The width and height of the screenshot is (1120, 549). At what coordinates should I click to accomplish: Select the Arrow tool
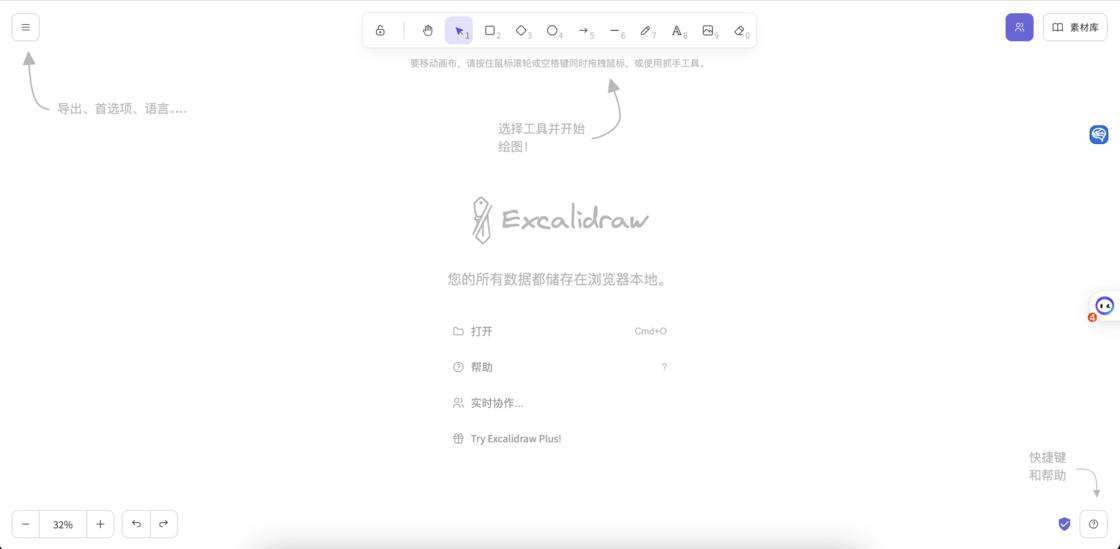pos(584,31)
